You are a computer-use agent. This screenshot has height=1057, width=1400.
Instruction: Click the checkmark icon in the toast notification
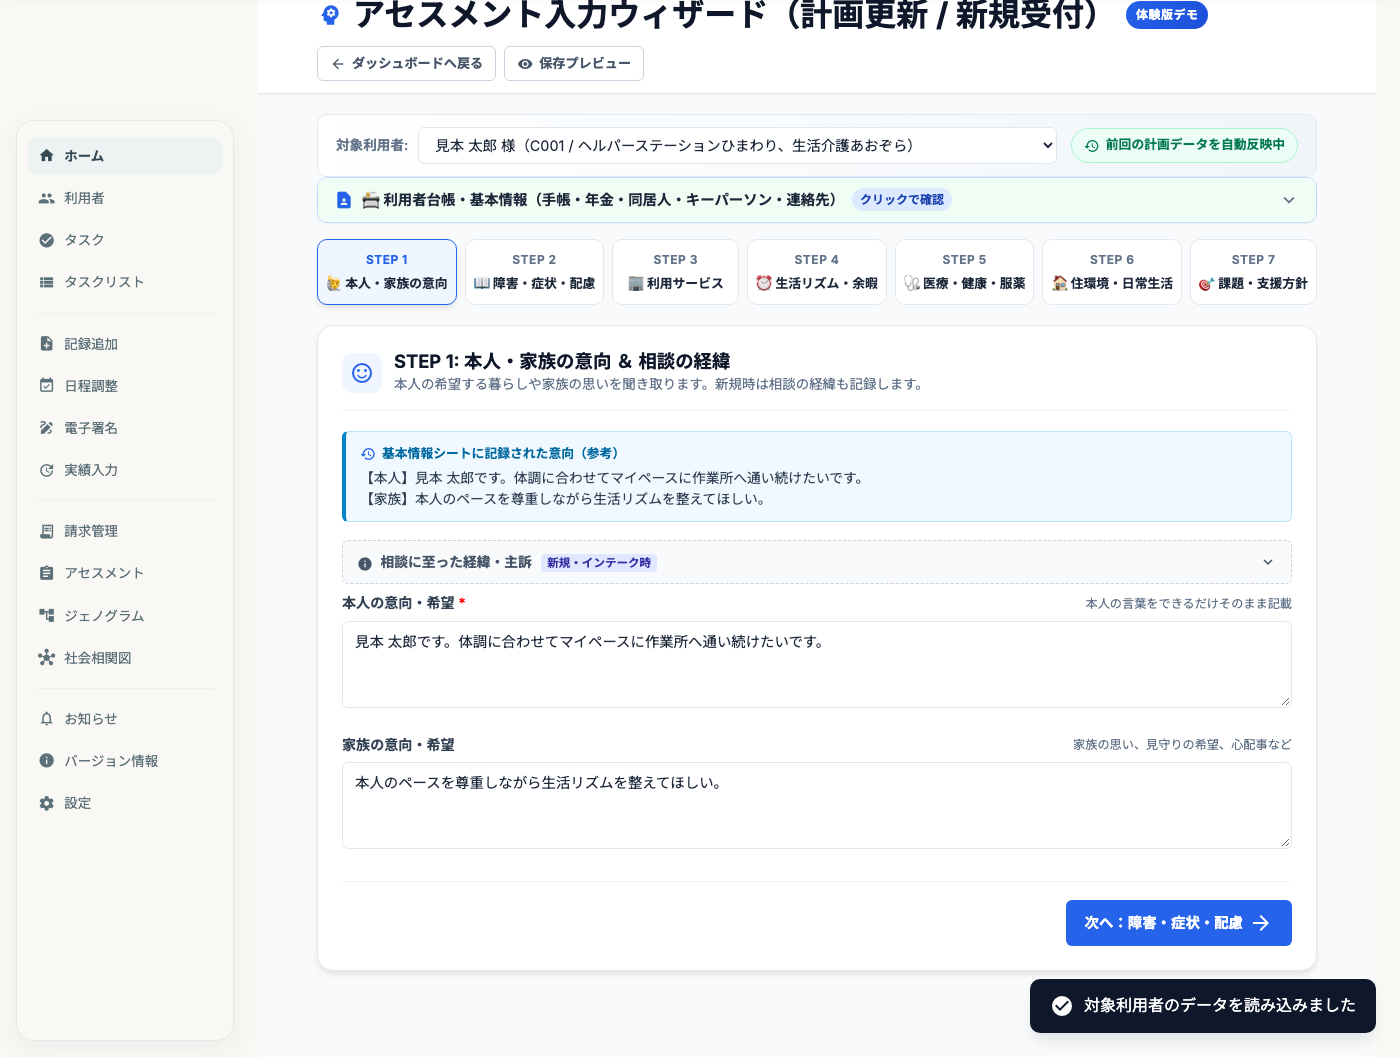tap(1062, 1006)
